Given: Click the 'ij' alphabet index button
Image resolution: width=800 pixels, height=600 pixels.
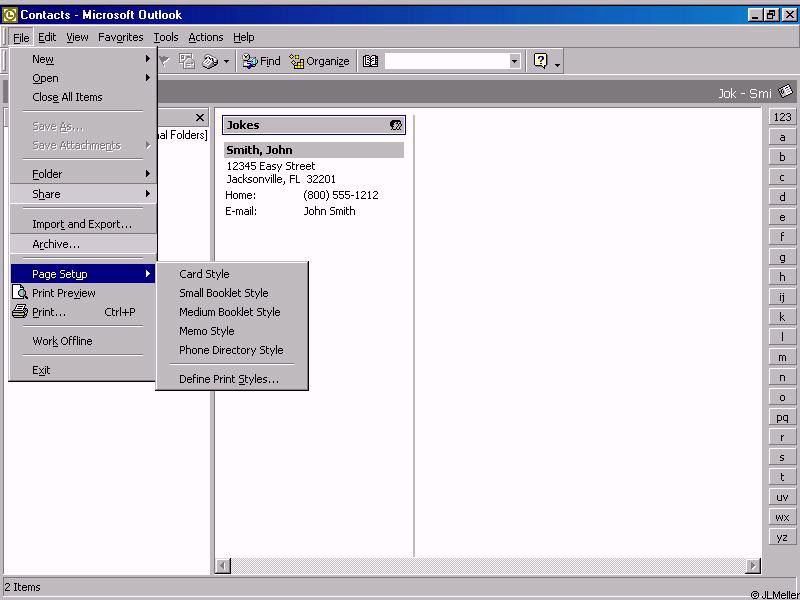Looking at the screenshot, I should click(x=782, y=297).
